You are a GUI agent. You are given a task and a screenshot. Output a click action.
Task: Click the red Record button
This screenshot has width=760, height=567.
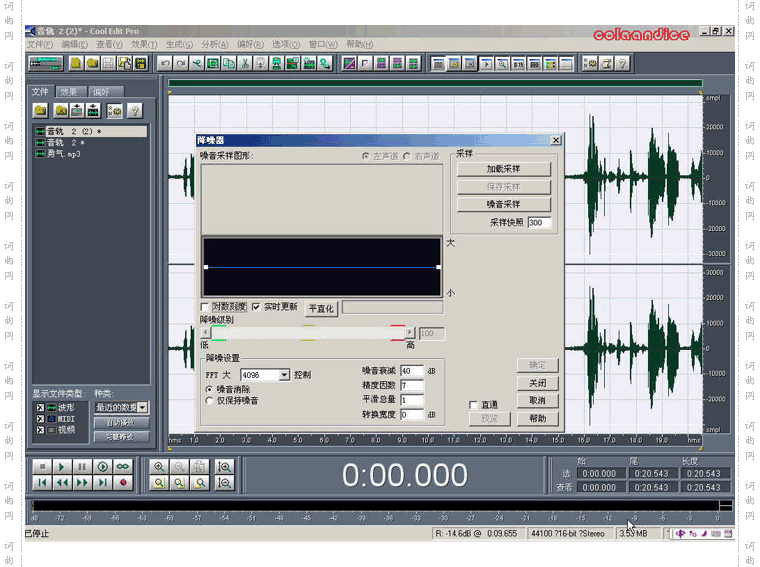123,483
